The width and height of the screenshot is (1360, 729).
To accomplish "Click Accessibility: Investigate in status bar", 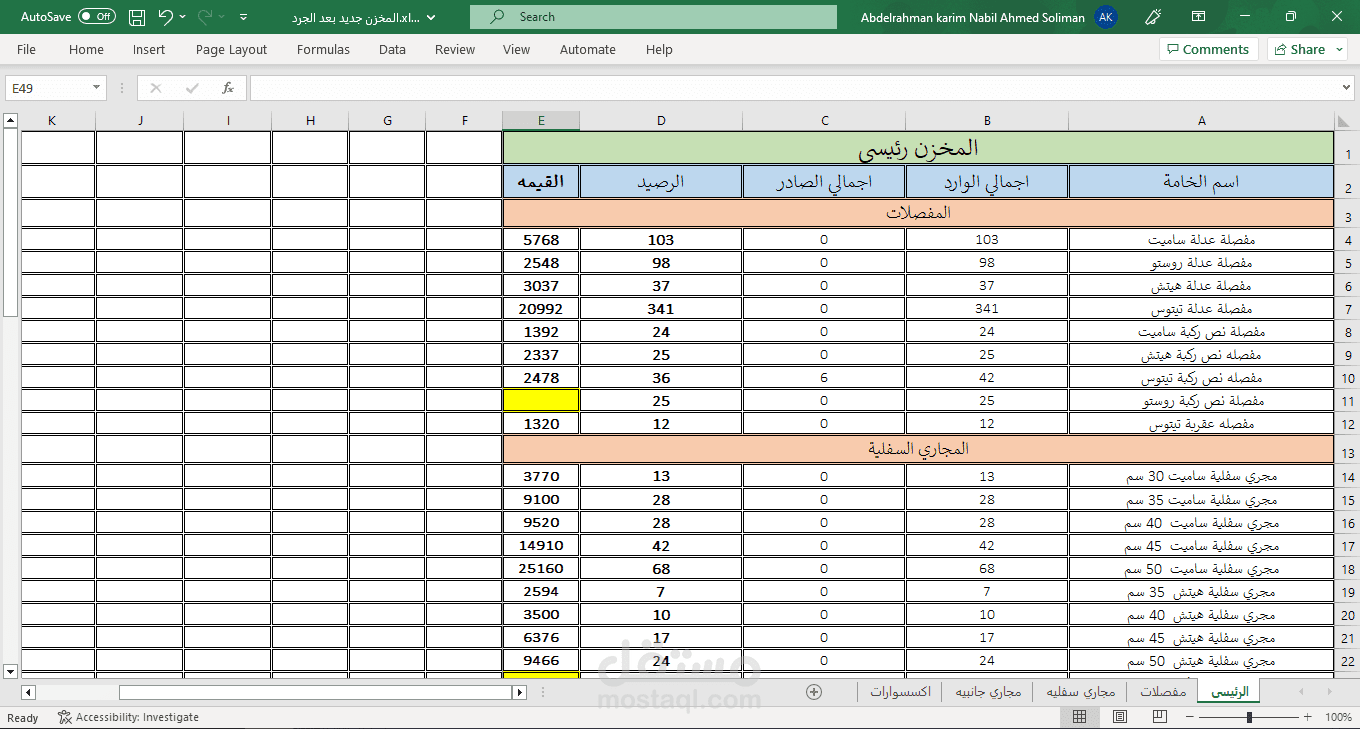I will pyautogui.click(x=128, y=717).
